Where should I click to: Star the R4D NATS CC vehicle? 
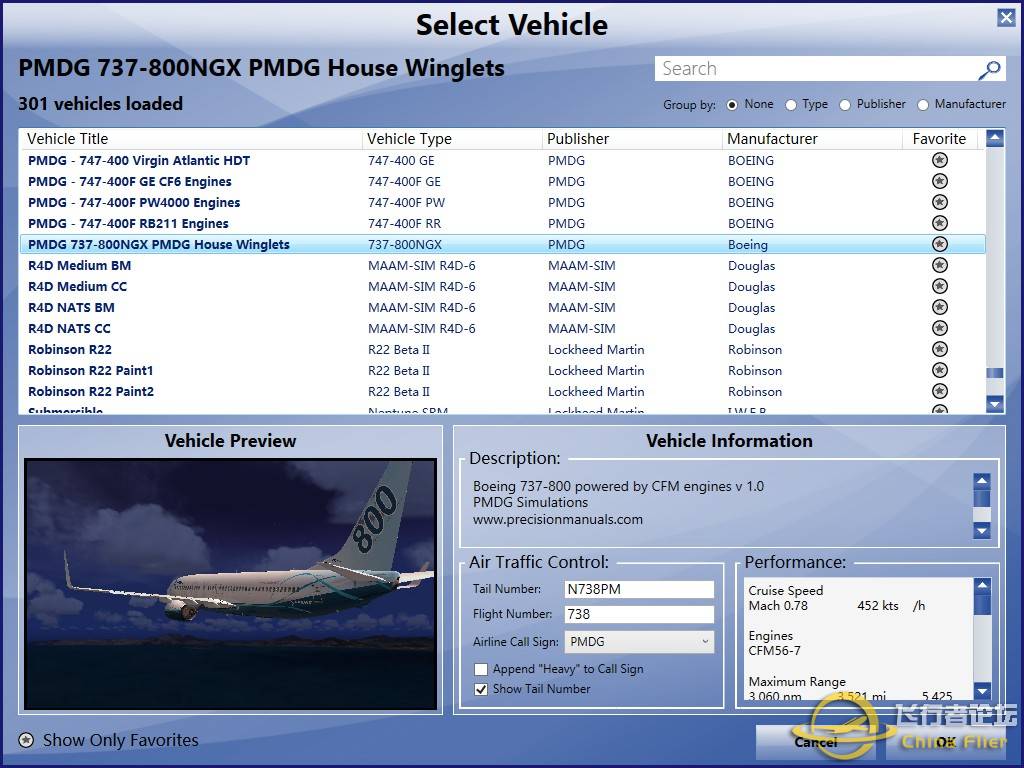coord(939,328)
